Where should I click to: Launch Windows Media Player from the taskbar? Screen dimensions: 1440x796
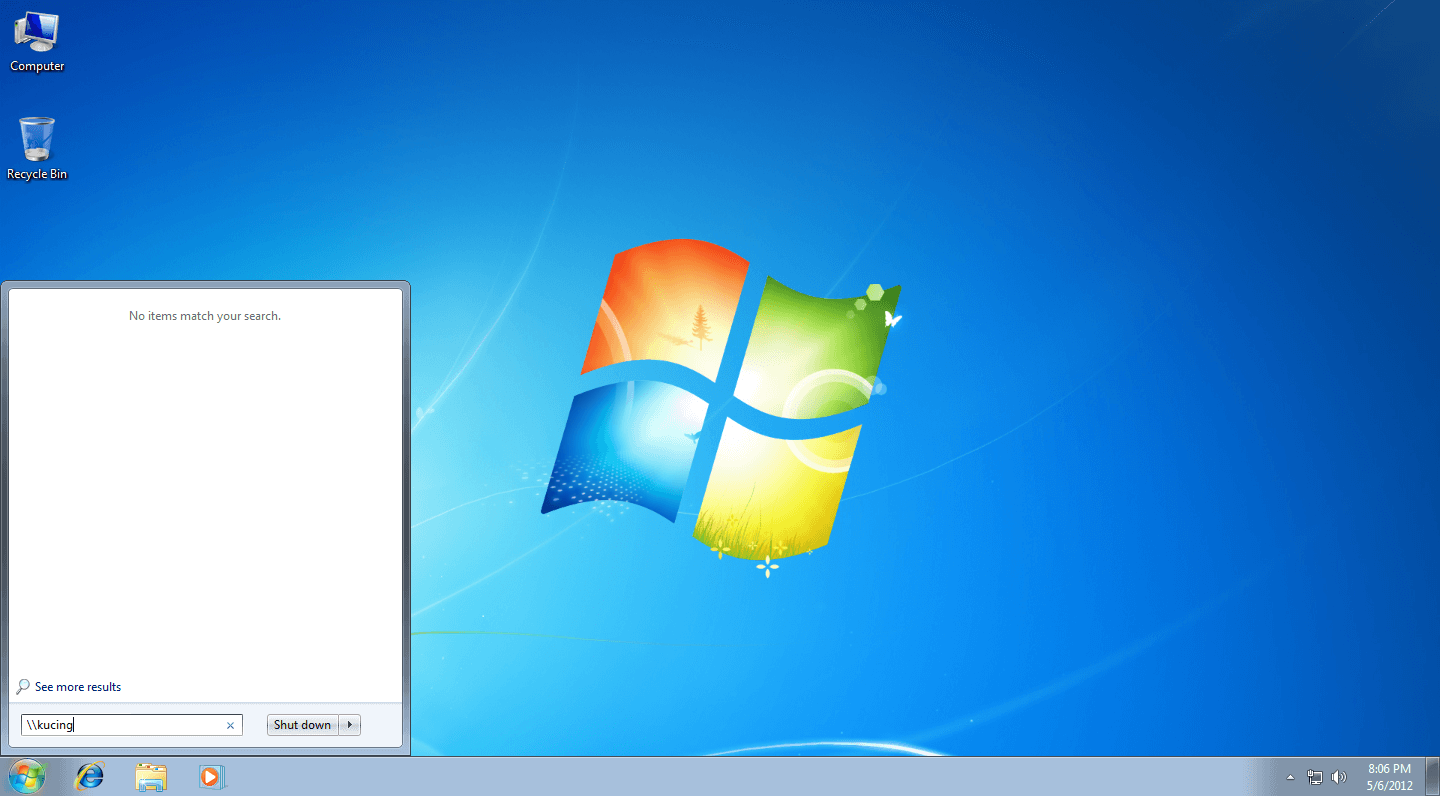click(212, 776)
